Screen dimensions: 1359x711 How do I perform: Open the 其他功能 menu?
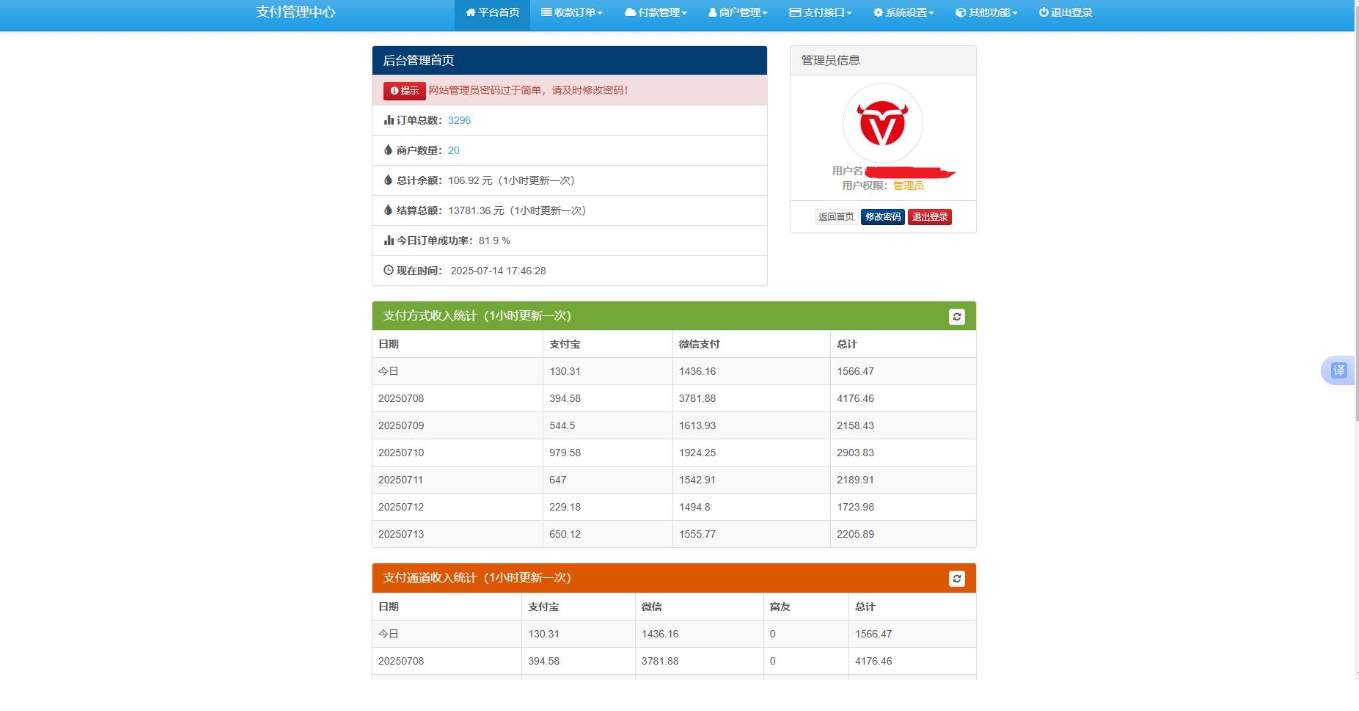[986, 13]
